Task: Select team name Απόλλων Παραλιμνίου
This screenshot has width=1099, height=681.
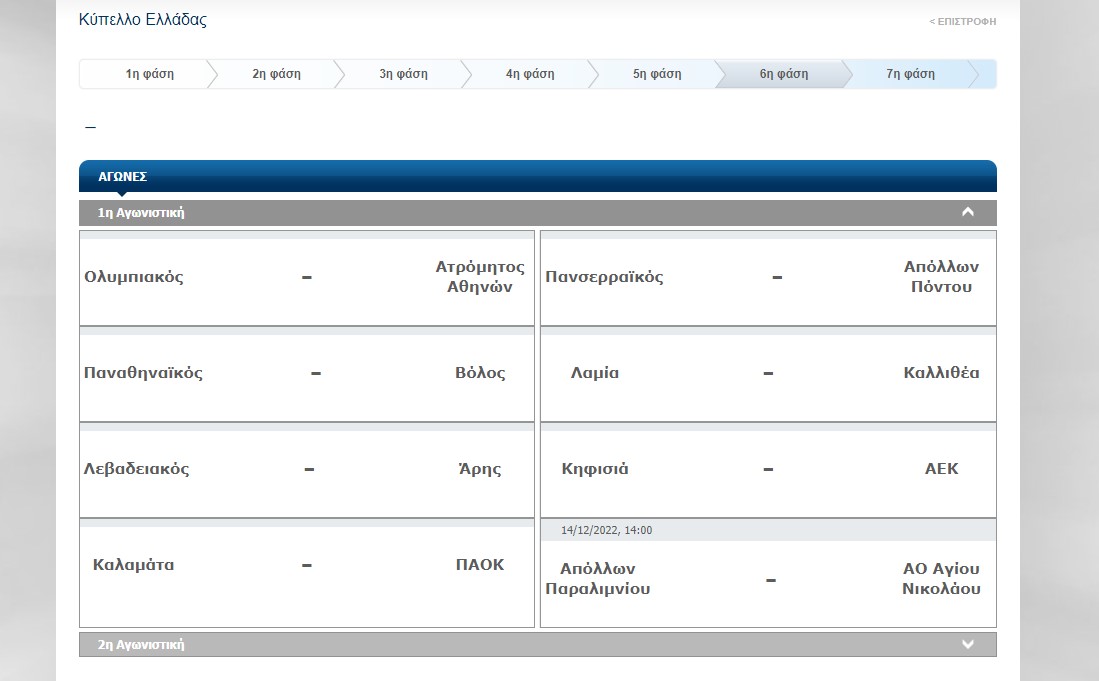Action: point(598,579)
